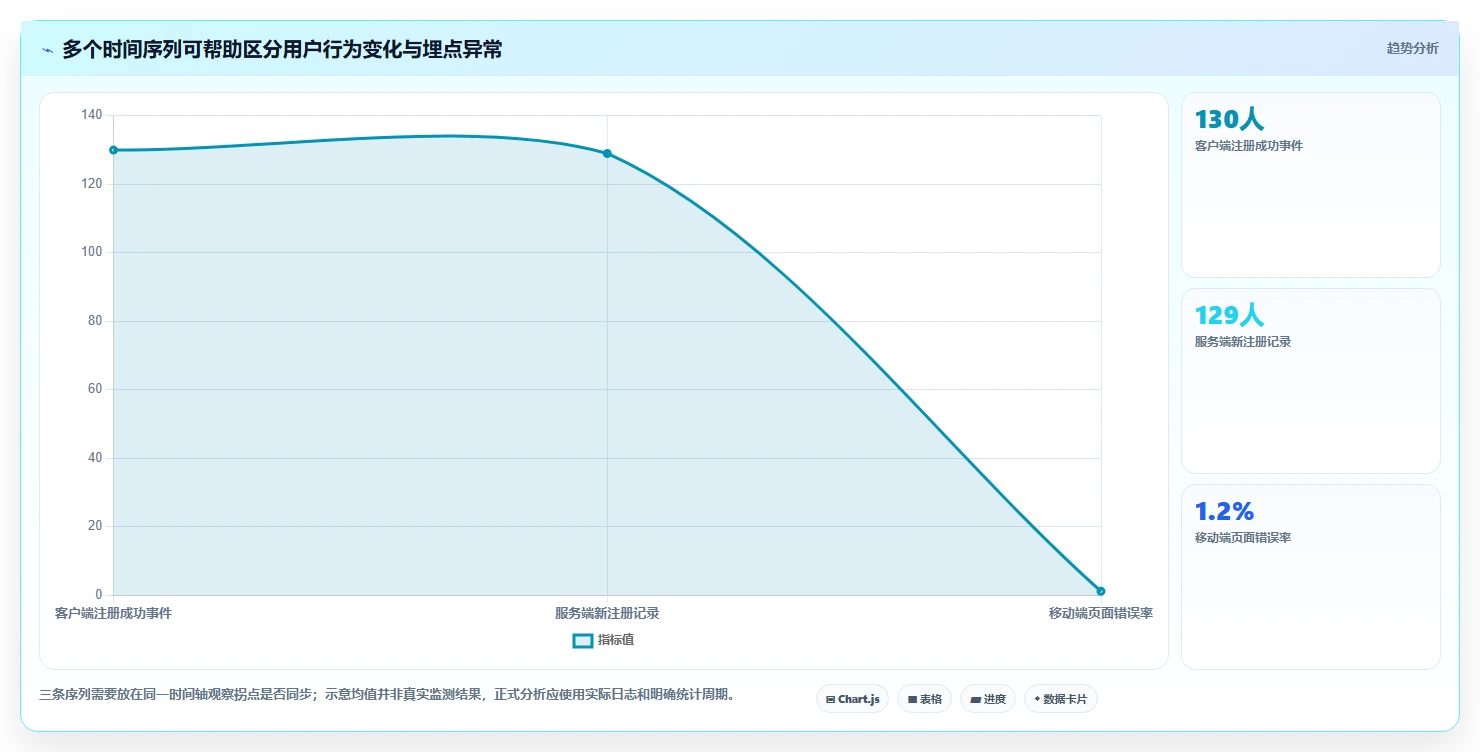This screenshot has height=752, width=1480.
Task: Click the y-axis value 60
Action: point(95,389)
